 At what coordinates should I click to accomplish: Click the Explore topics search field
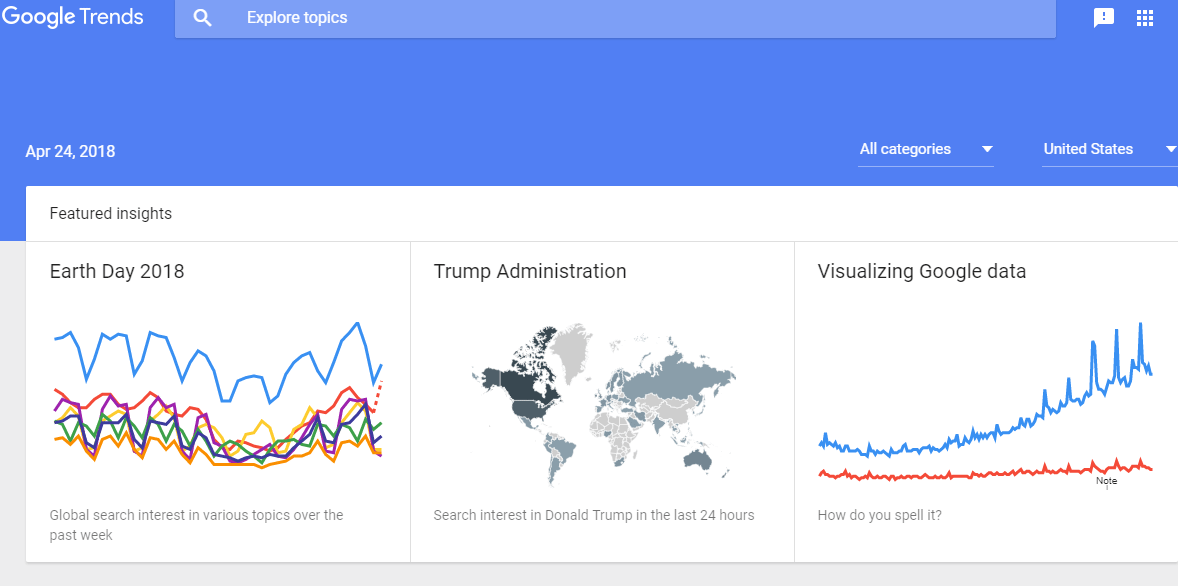pyautogui.click(x=615, y=18)
